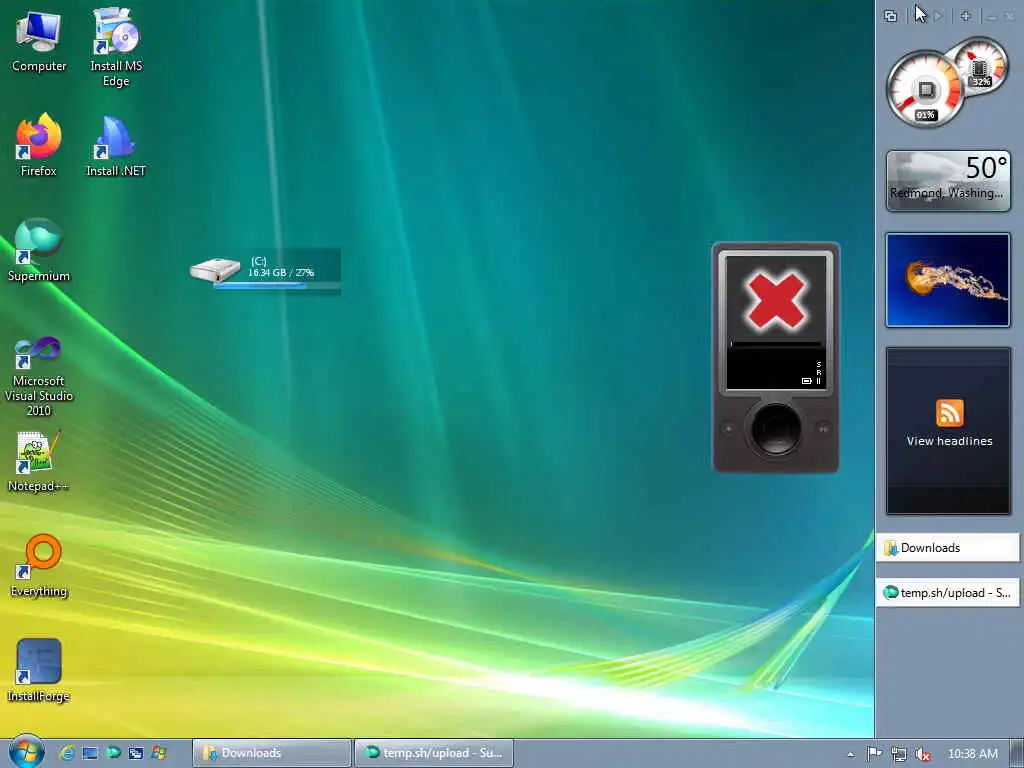Viewport: 1024px width, 768px height.
Task: Click the red X on player screen
Action: click(x=776, y=300)
